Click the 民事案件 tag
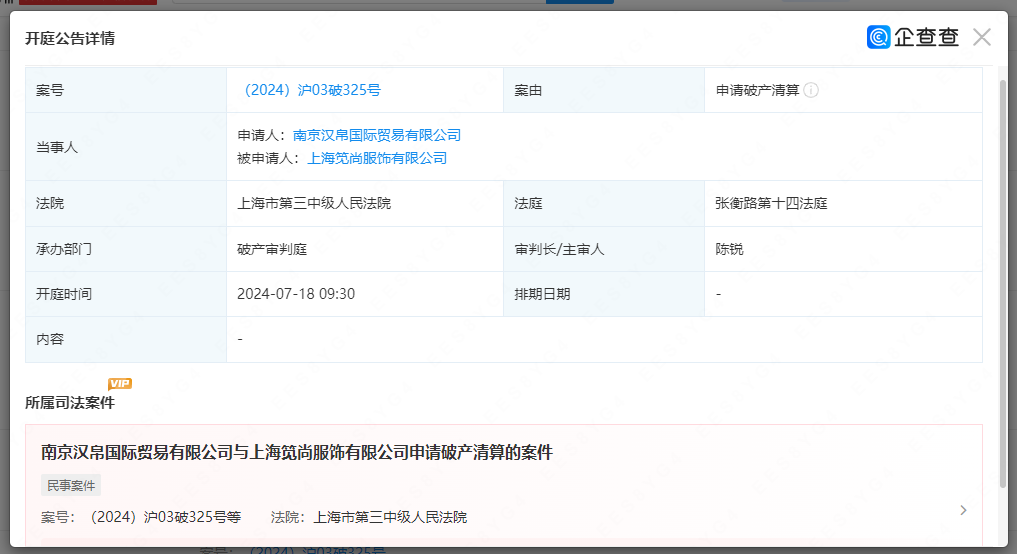The height and width of the screenshot is (554, 1017). coord(71,485)
